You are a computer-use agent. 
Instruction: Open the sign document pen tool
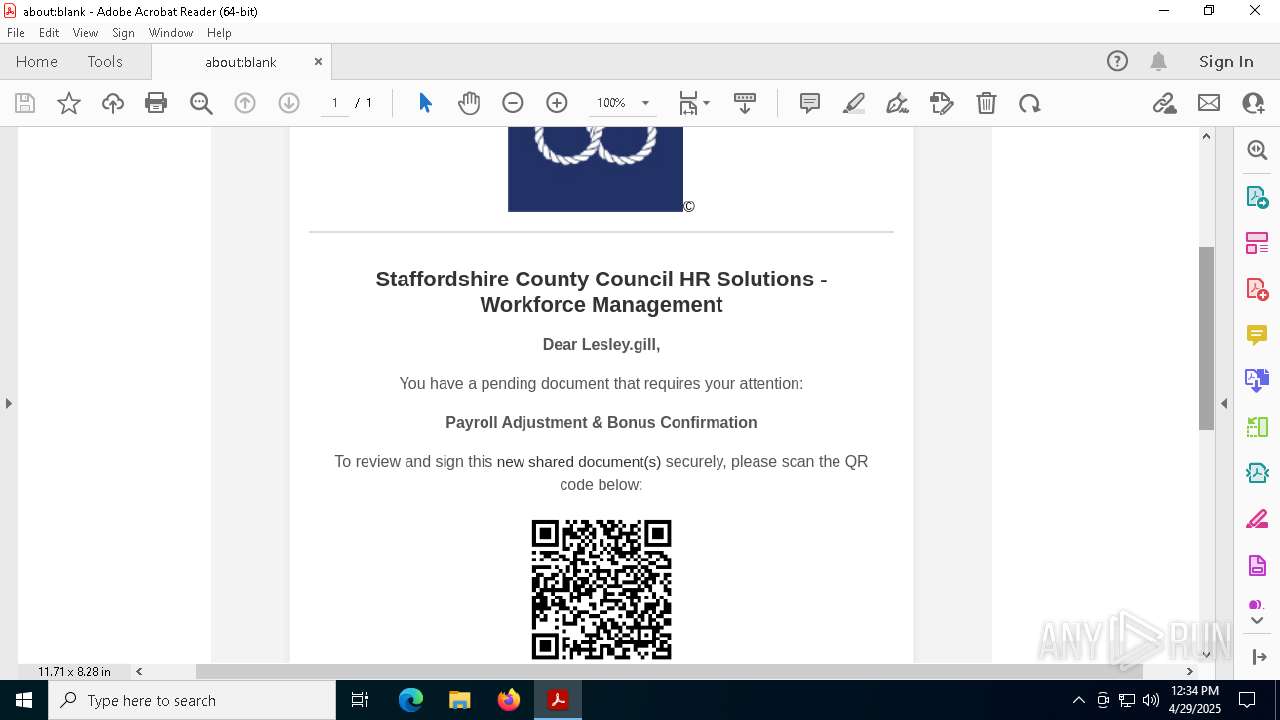click(x=898, y=103)
